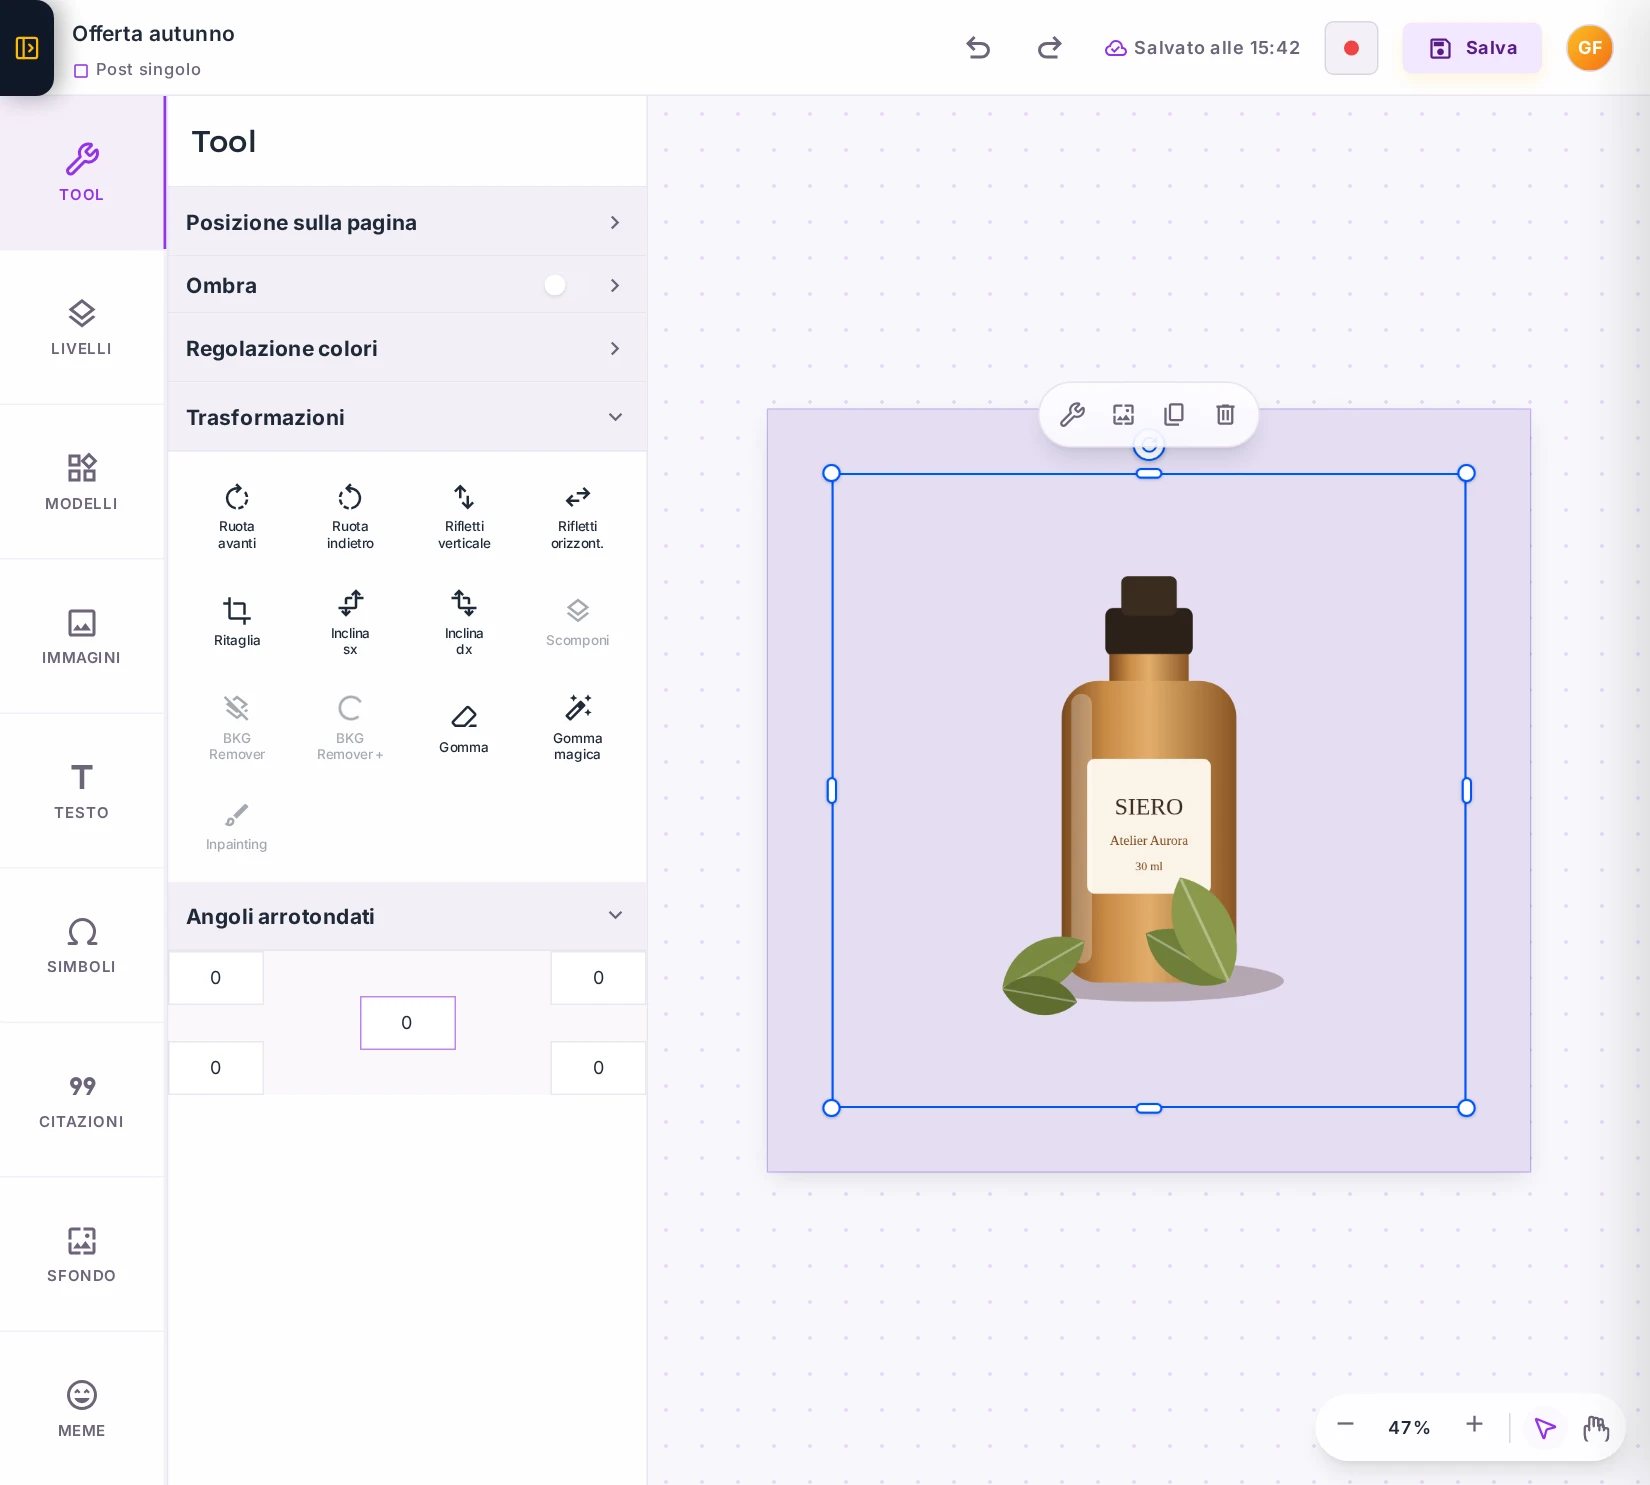The width and height of the screenshot is (1650, 1485).
Task: Delete the selected image via trash icon
Action: click(1225, 414)
